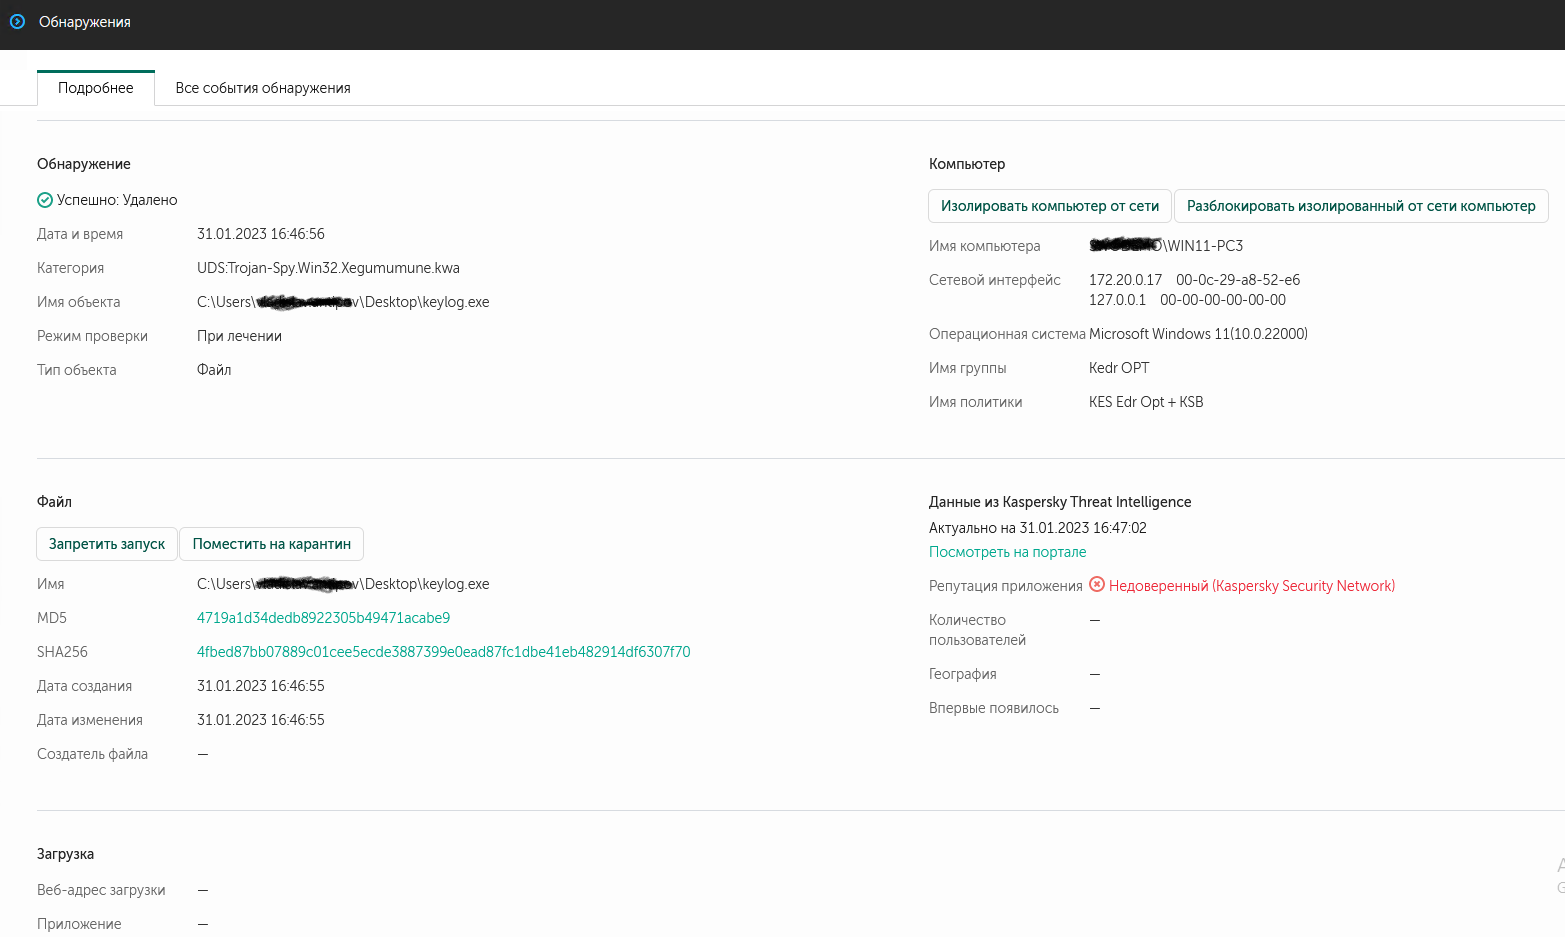Click Разблокировать изолированный от сети компьютер

pyautogui.click(x=1360, y=206)
